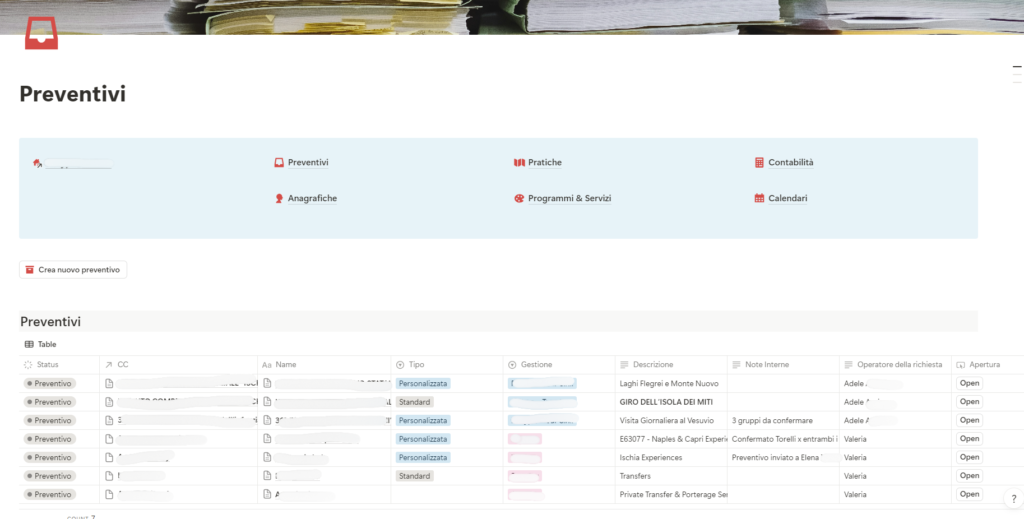Click Preventivo status in Laghi Flegrei row
The image size is (1024, 519).
tap(50, 384)
